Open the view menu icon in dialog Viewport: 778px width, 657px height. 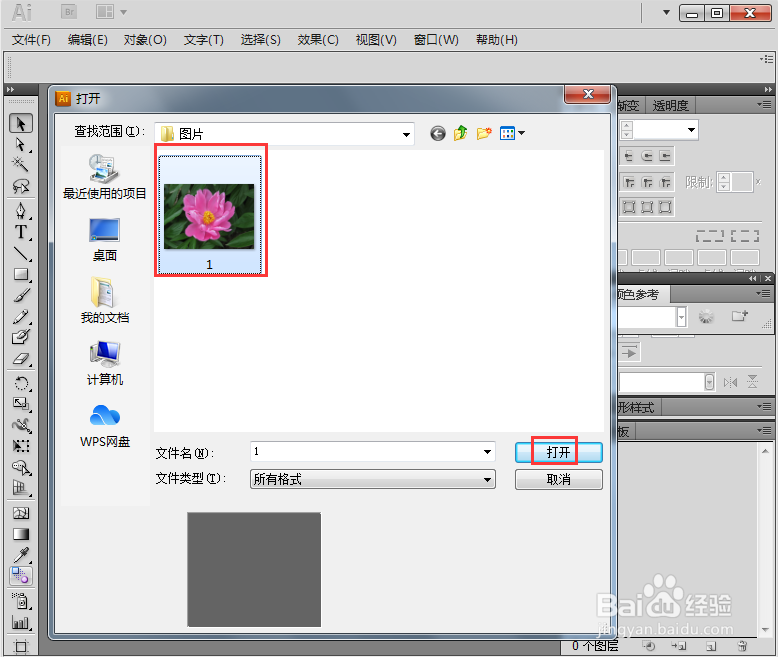(513, 133)
